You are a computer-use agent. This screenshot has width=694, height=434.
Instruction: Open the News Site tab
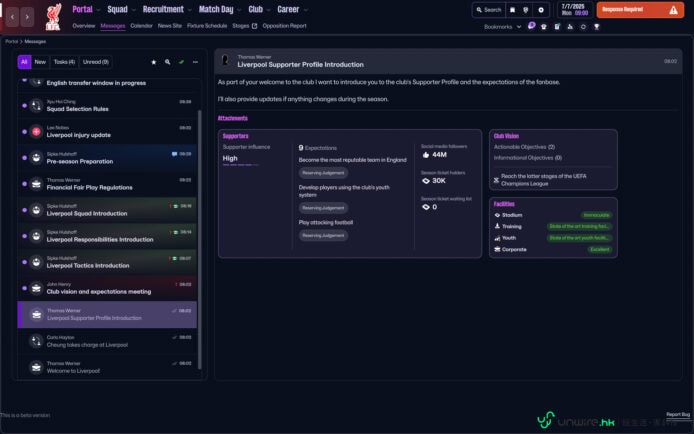170,26
